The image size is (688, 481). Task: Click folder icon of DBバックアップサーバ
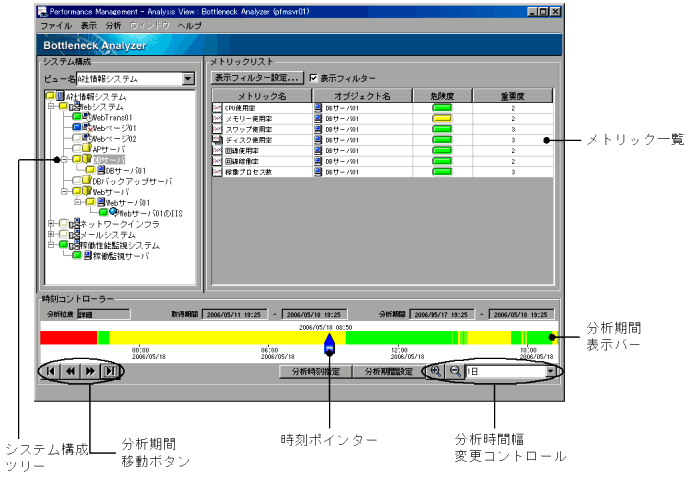click(x=87, y=180)
